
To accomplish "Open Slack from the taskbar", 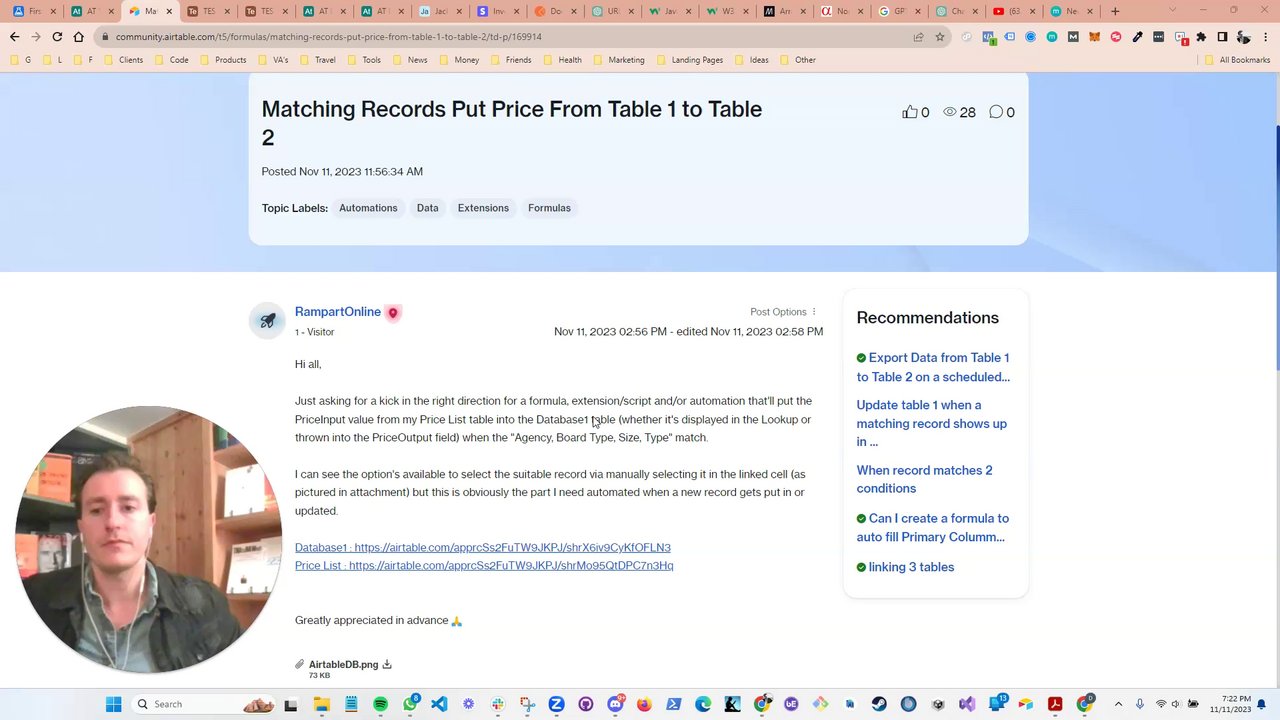I will 498,704.
